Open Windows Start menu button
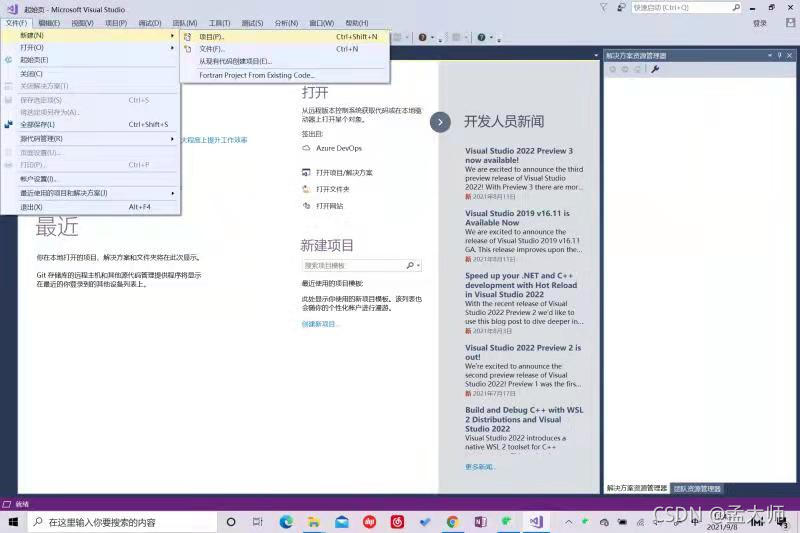The image size is (800, 533). pyautogui.click(x=14, y=522)
